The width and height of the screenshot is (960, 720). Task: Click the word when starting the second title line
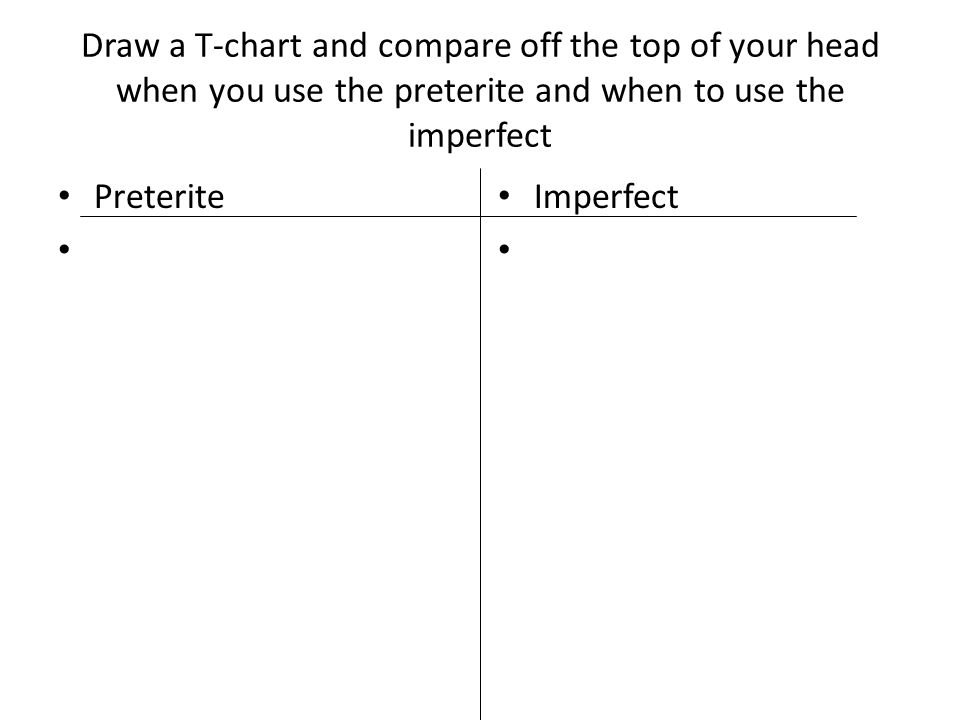click(157, 91)
